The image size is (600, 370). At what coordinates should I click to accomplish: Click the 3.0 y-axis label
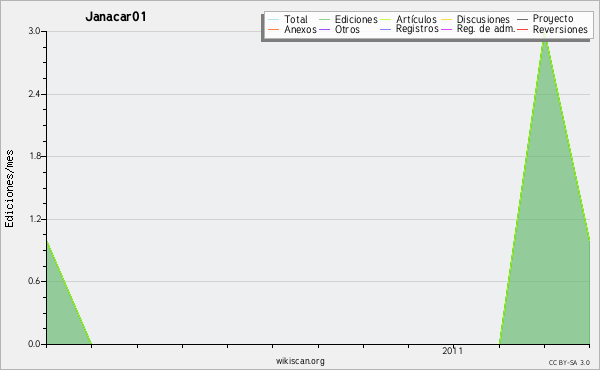(x=34, y=31)
